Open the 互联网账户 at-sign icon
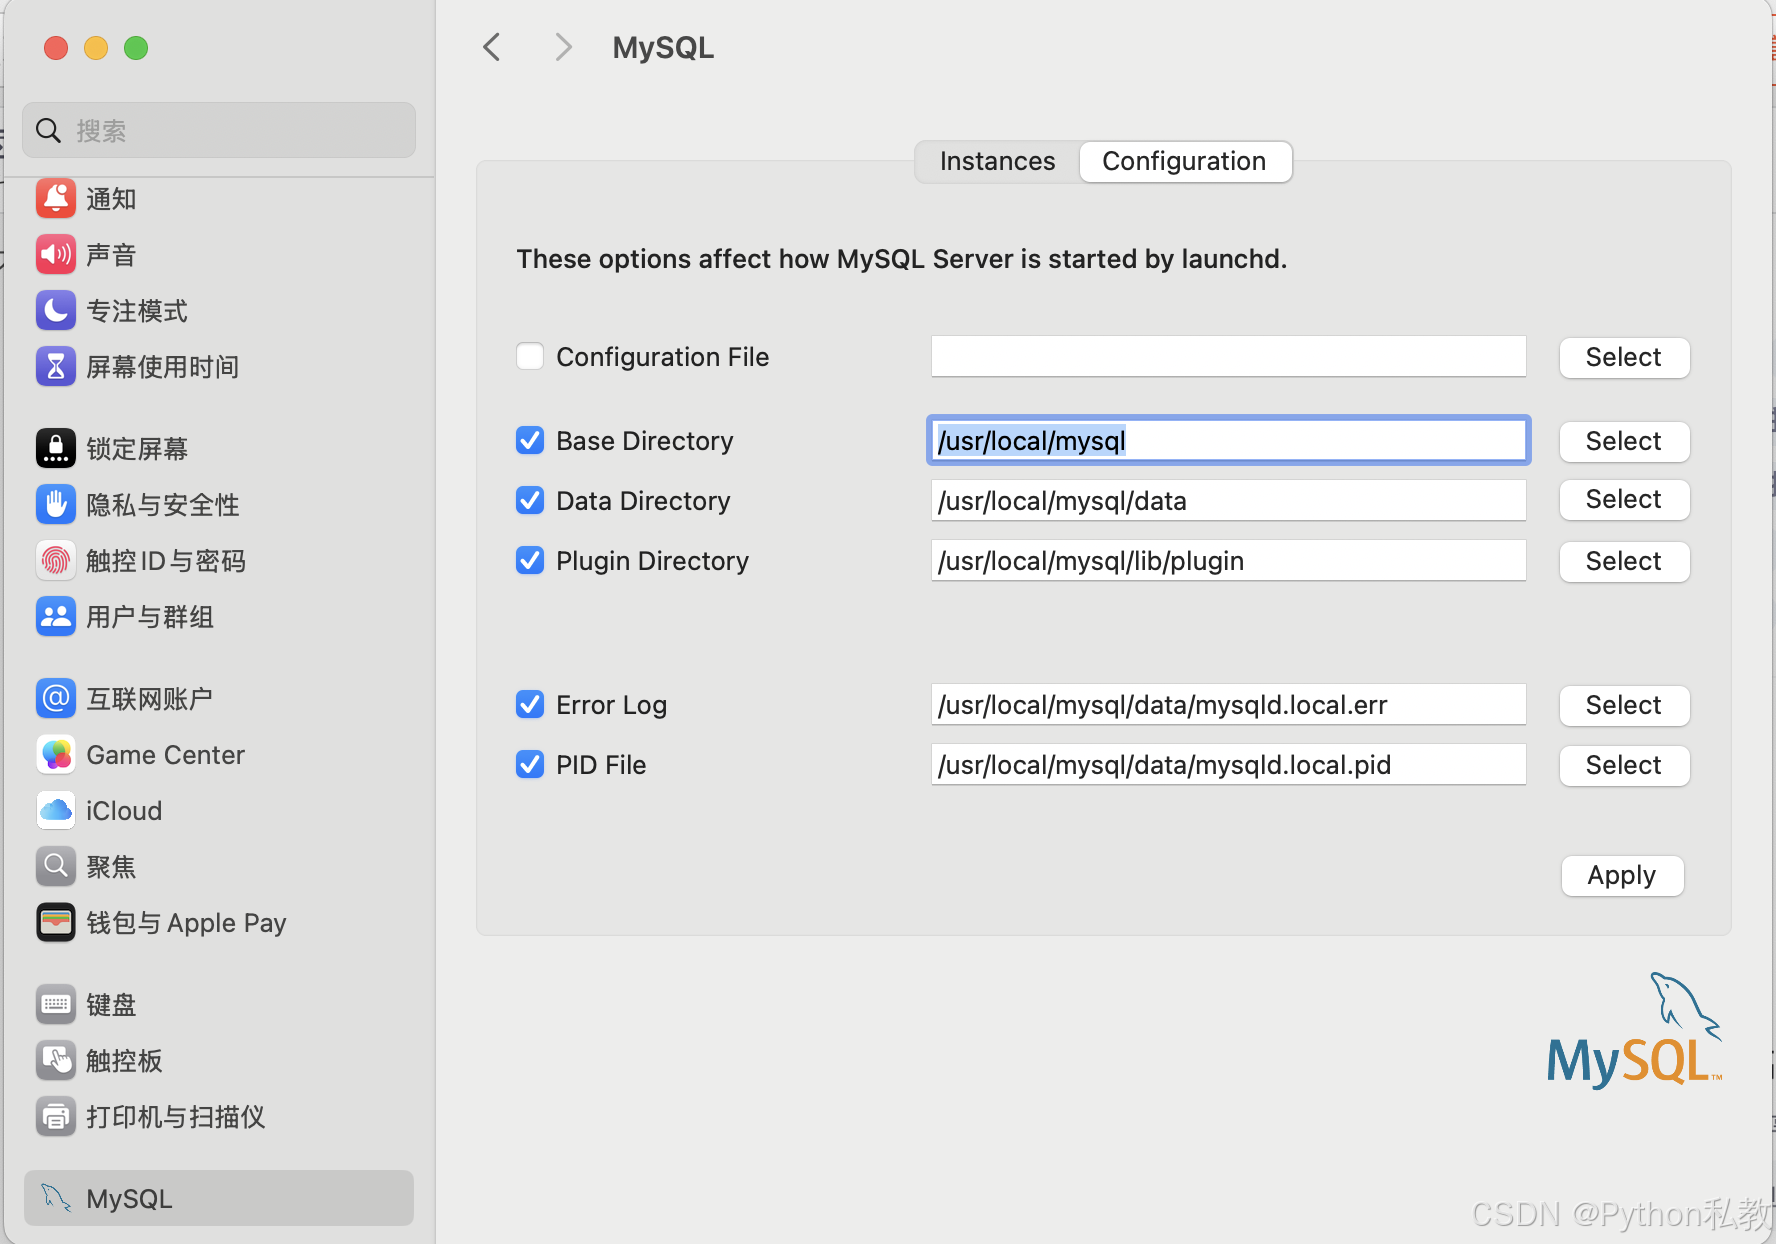 tap(56, 699)
